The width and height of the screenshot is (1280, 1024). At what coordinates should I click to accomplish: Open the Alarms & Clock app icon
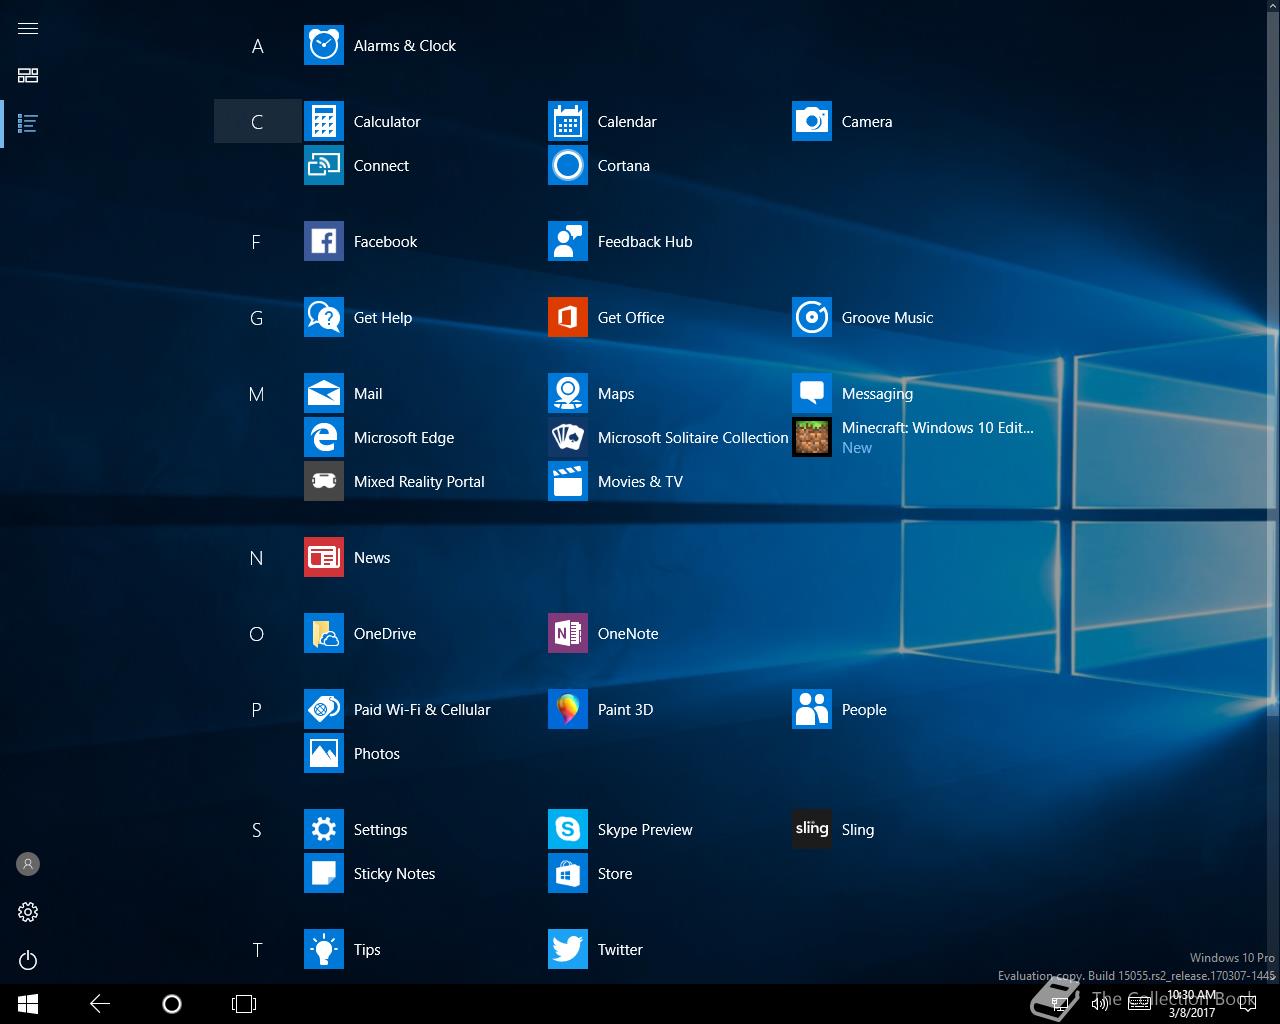pos(324,45)
